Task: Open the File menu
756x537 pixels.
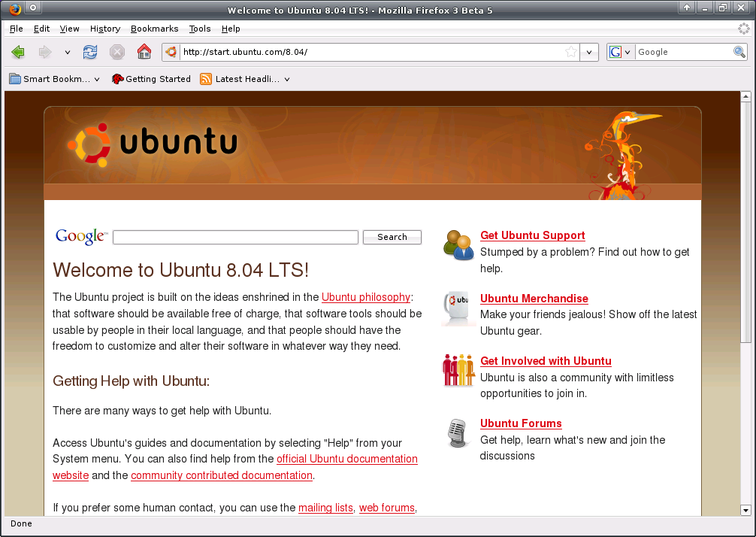Action: pos(16,29)
